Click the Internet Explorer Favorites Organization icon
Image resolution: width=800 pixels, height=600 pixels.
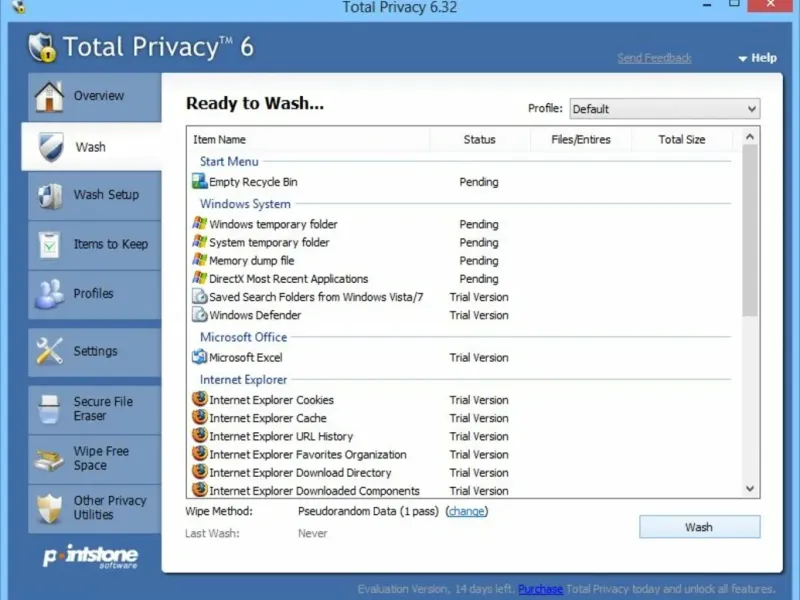[x=199, y=454]
